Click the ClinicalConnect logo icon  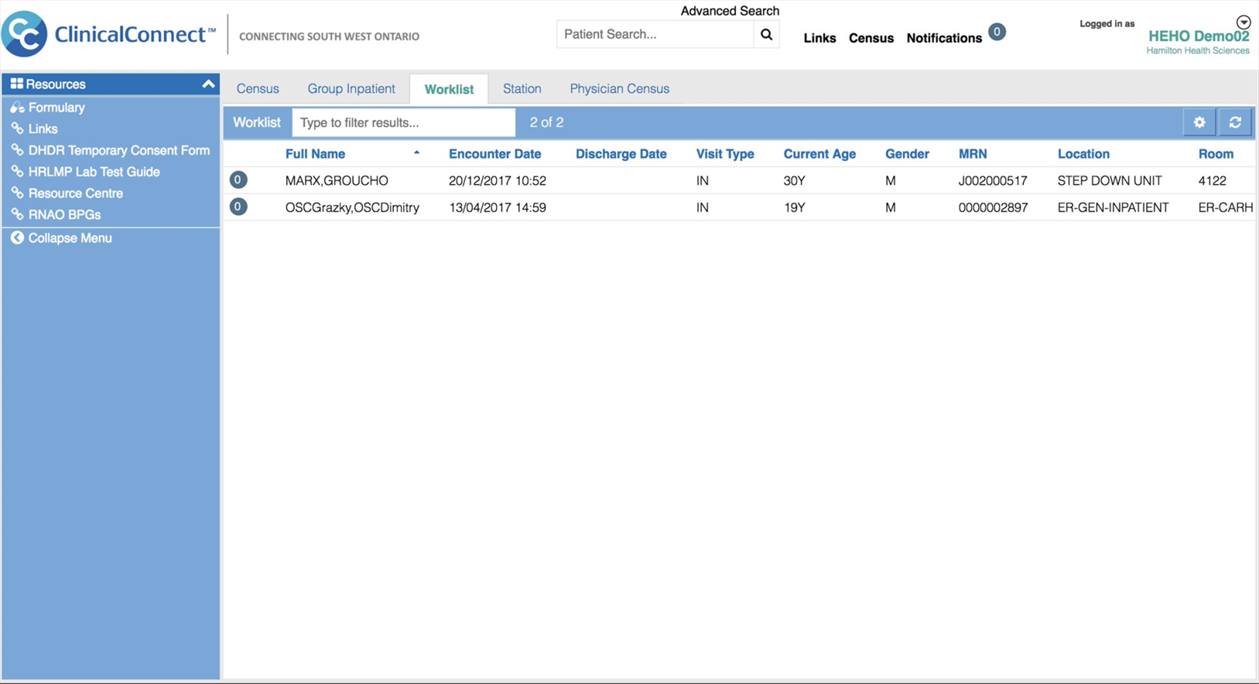(24, 34)
